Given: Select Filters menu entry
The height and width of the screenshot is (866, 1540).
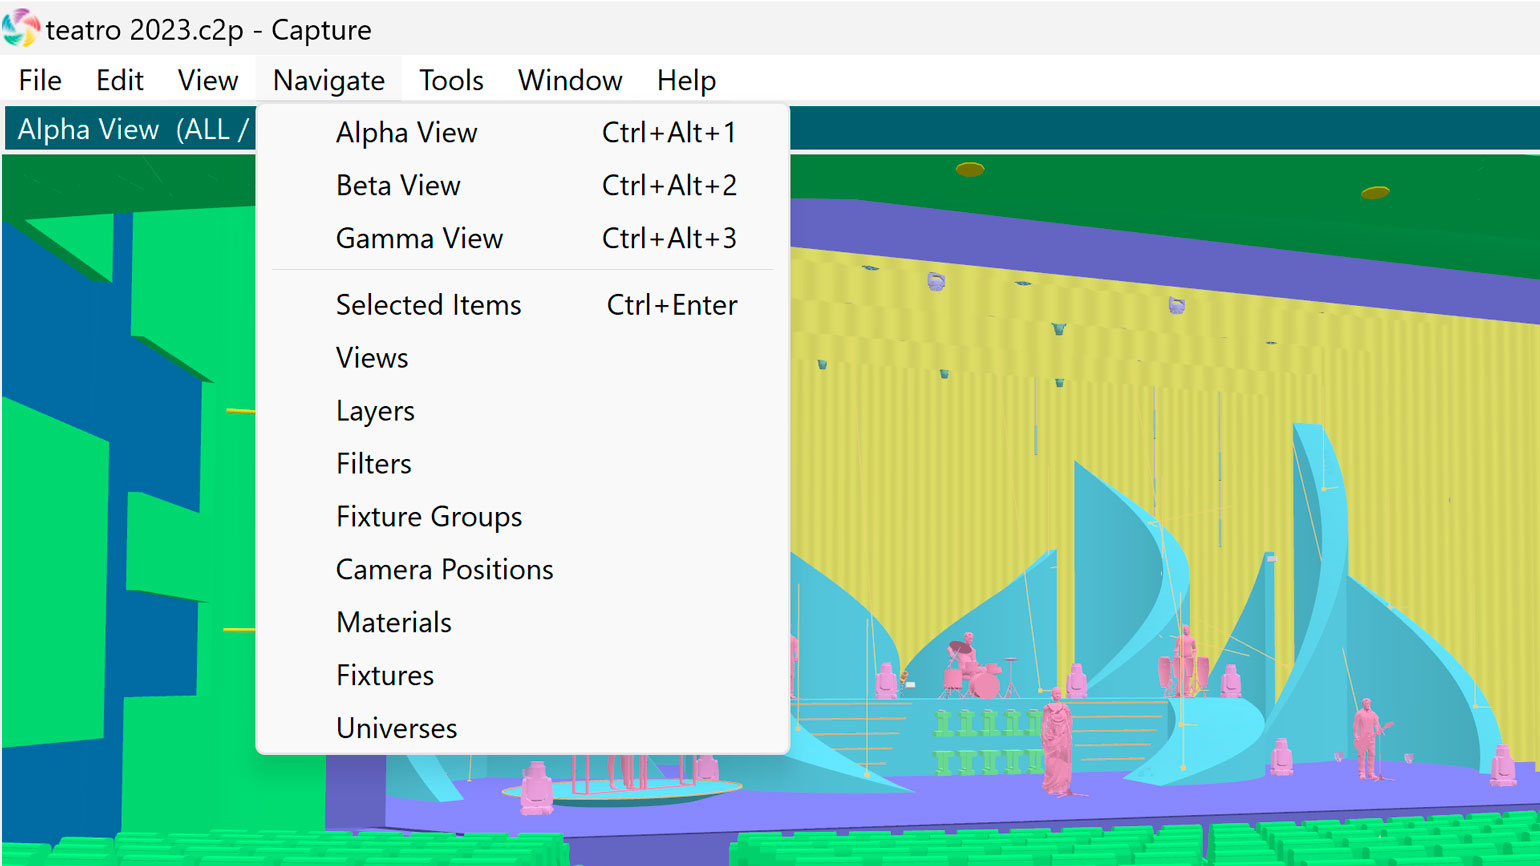Looking at the screenshot, I should (x=373, y=464).
